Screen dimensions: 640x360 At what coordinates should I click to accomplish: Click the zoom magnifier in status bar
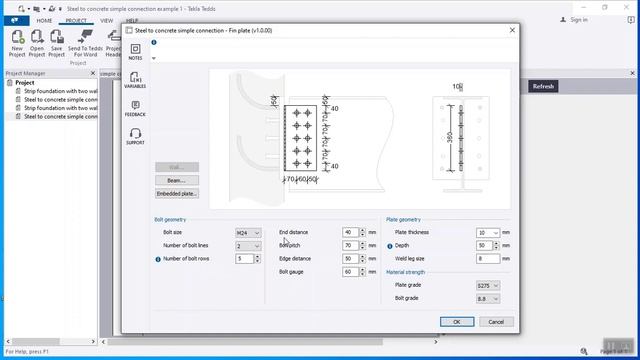tap(584, 351)
